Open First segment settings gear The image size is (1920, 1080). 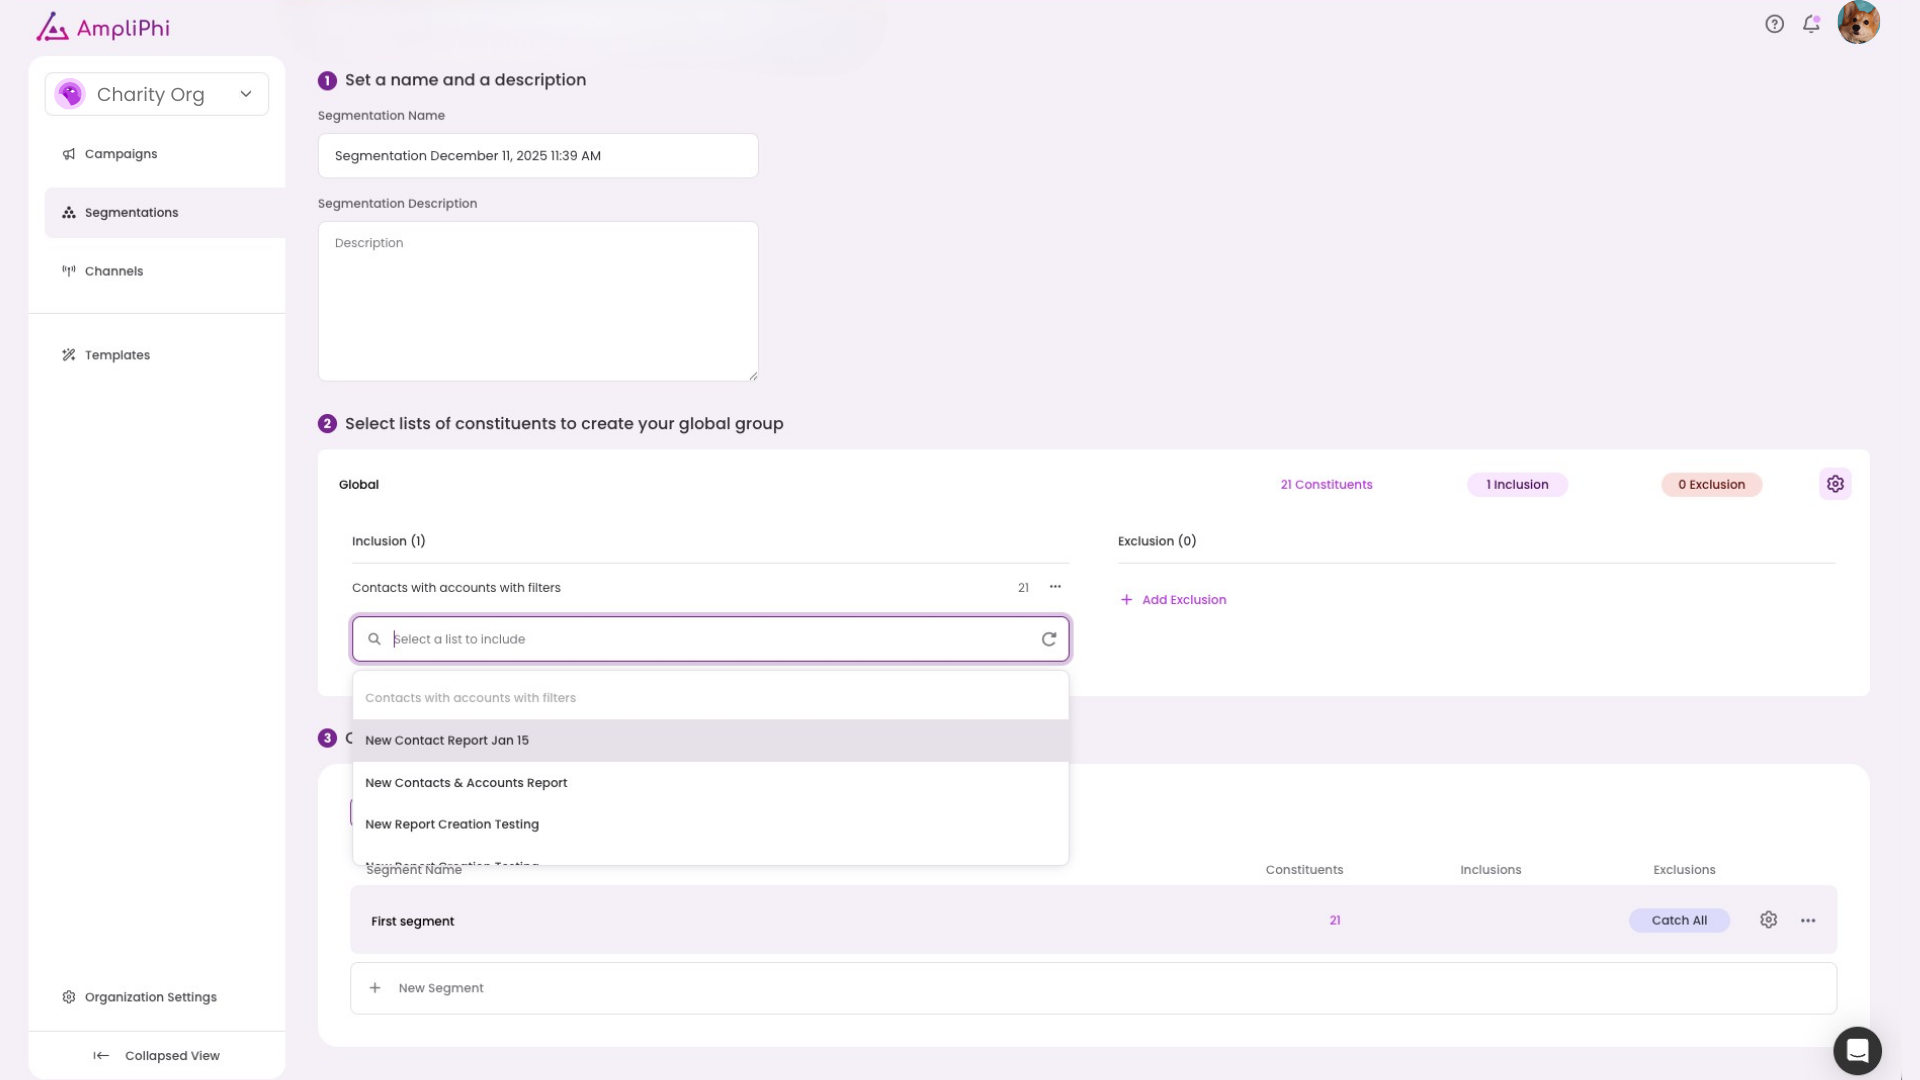tap(1768, 920)
